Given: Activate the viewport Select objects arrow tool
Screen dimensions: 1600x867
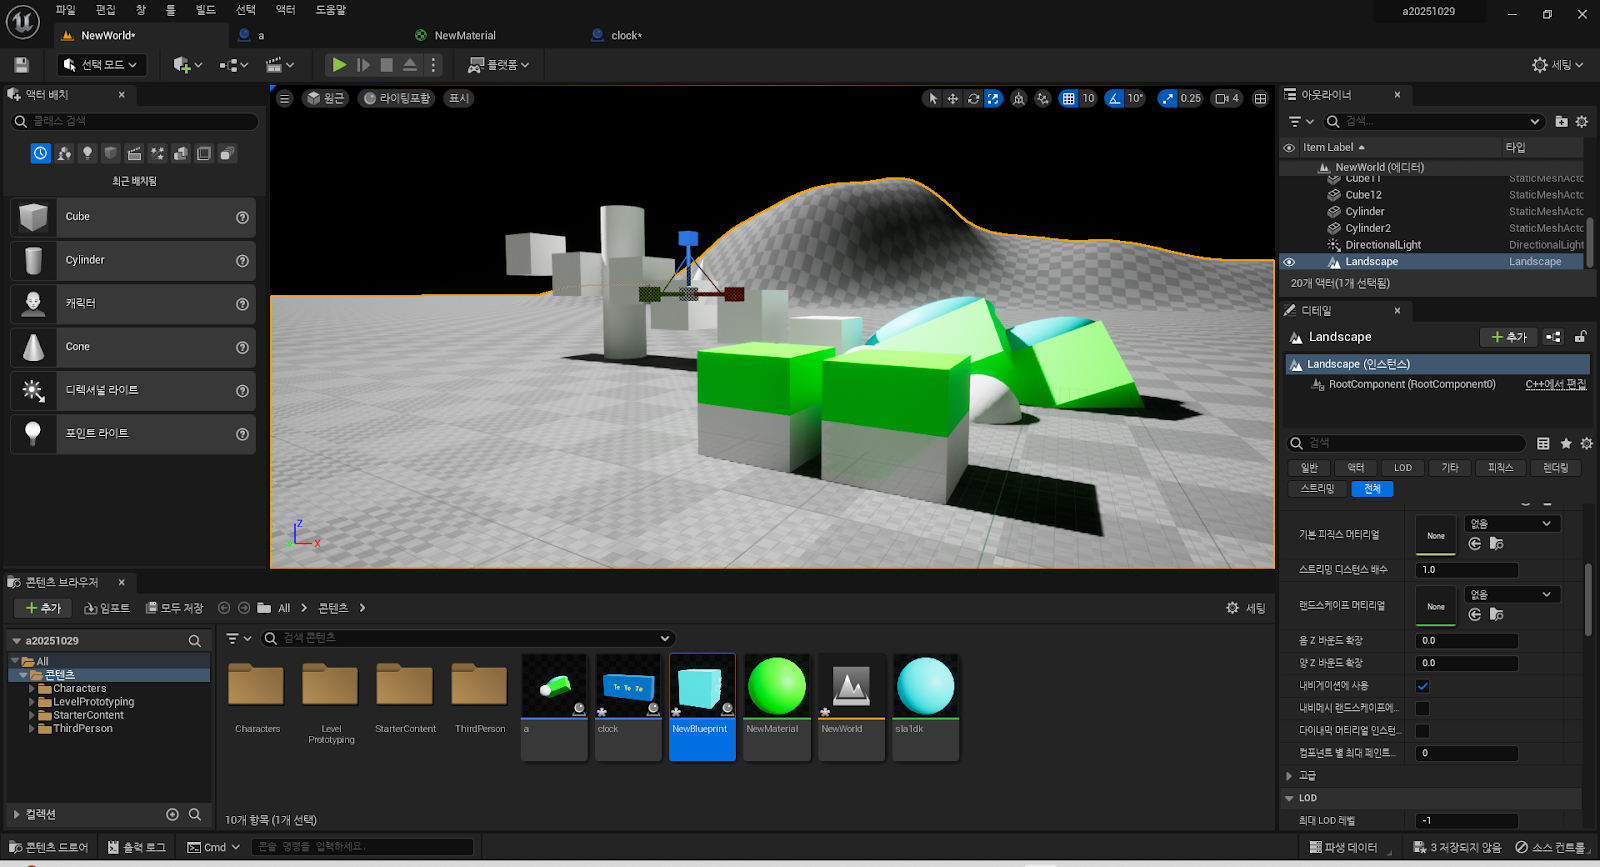Looking at the screenshot, I should tap(933, 98).
